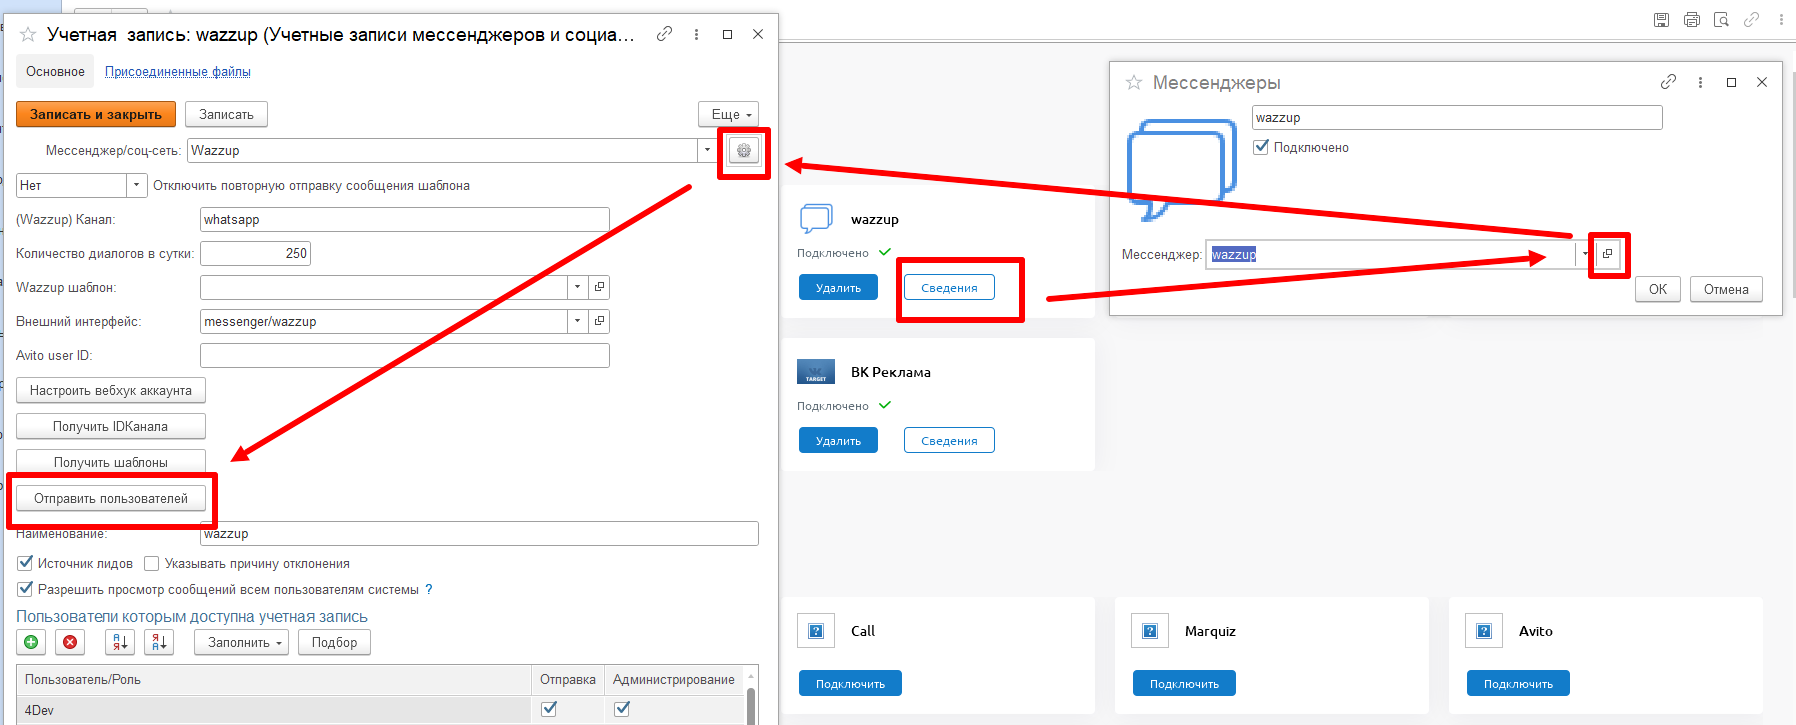Open the Мессенджер field's open-form icon

(x=1607, y=254)
